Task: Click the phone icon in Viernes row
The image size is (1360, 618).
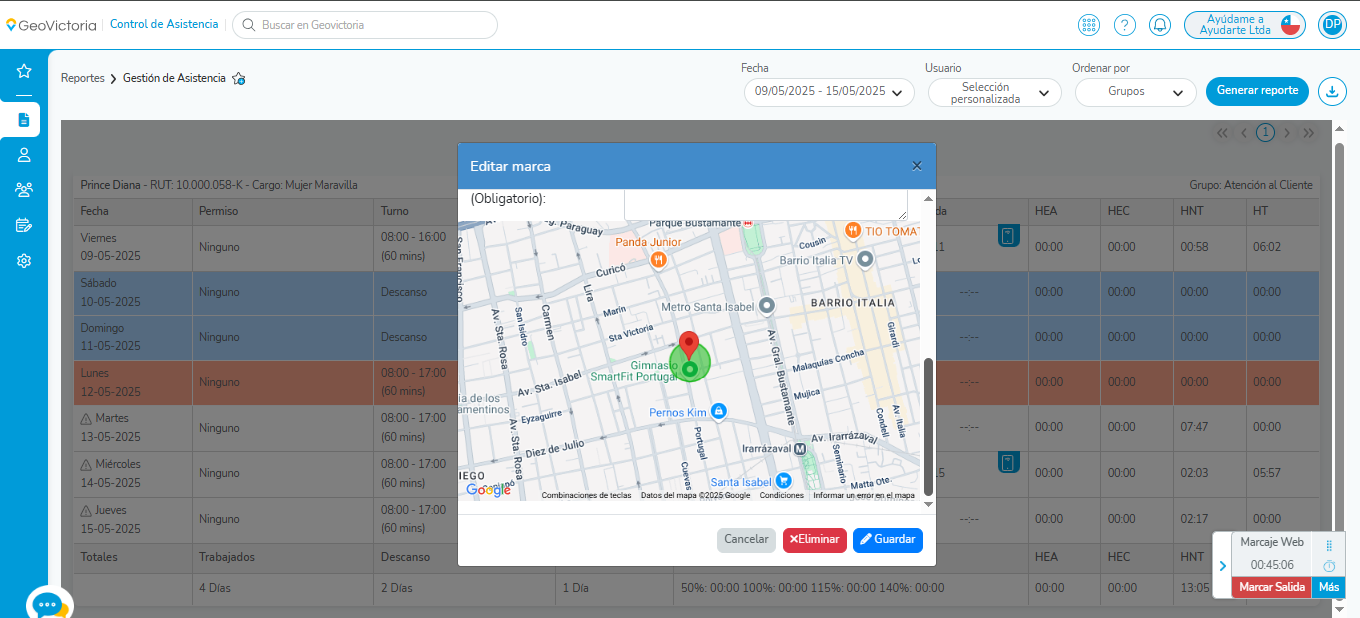Action: (x=1008, y=236)
